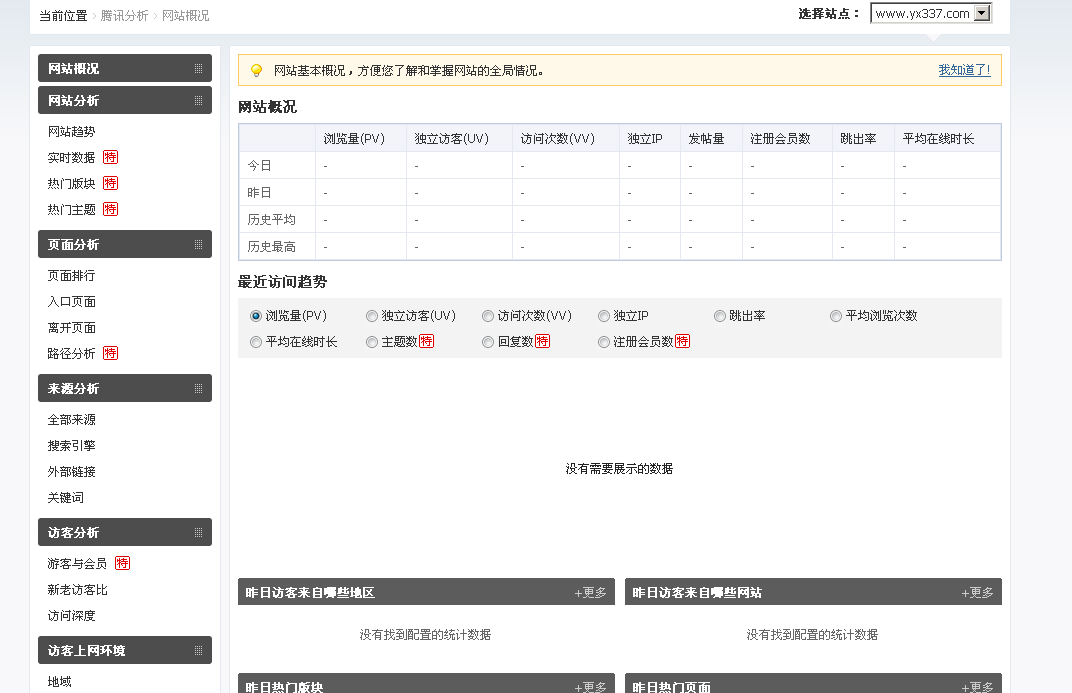The height and width of the screenshot is (693, 1072).
Task: Click the grip icon on 访客上网环境 header
Action: point(198,651)
